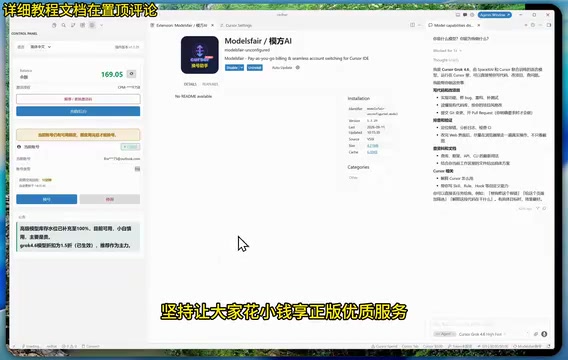
Task: Click the dark chat icon in the title bar
Action: (x=465, y=15)
